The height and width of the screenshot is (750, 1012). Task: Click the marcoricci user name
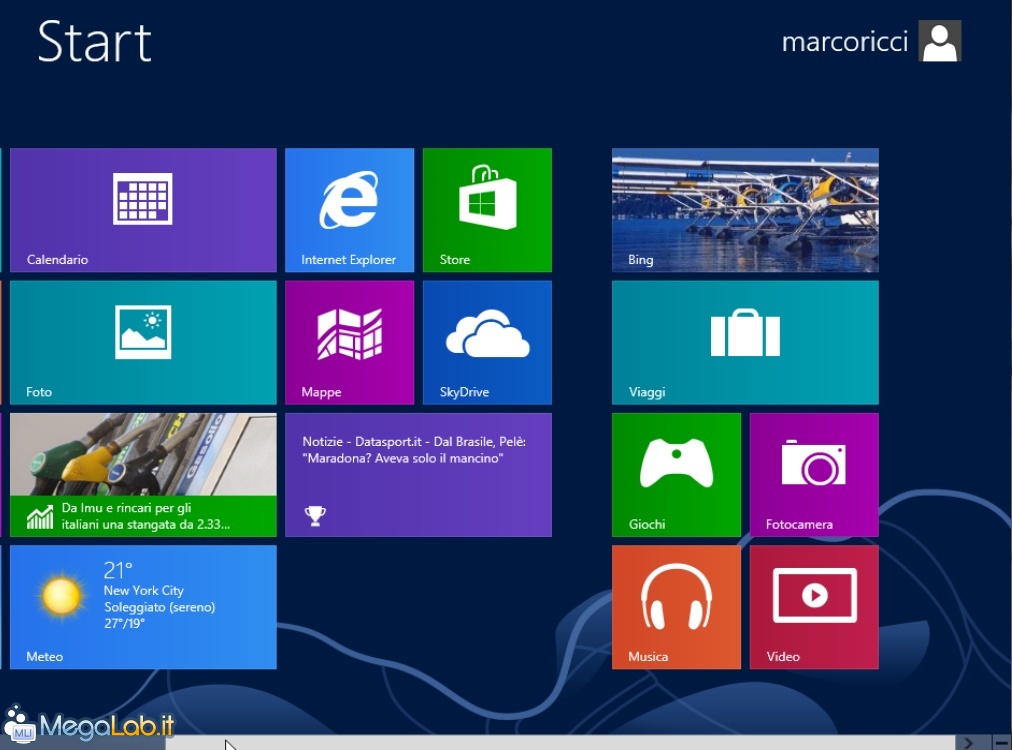pyautogui.click(x=844, y=41)
